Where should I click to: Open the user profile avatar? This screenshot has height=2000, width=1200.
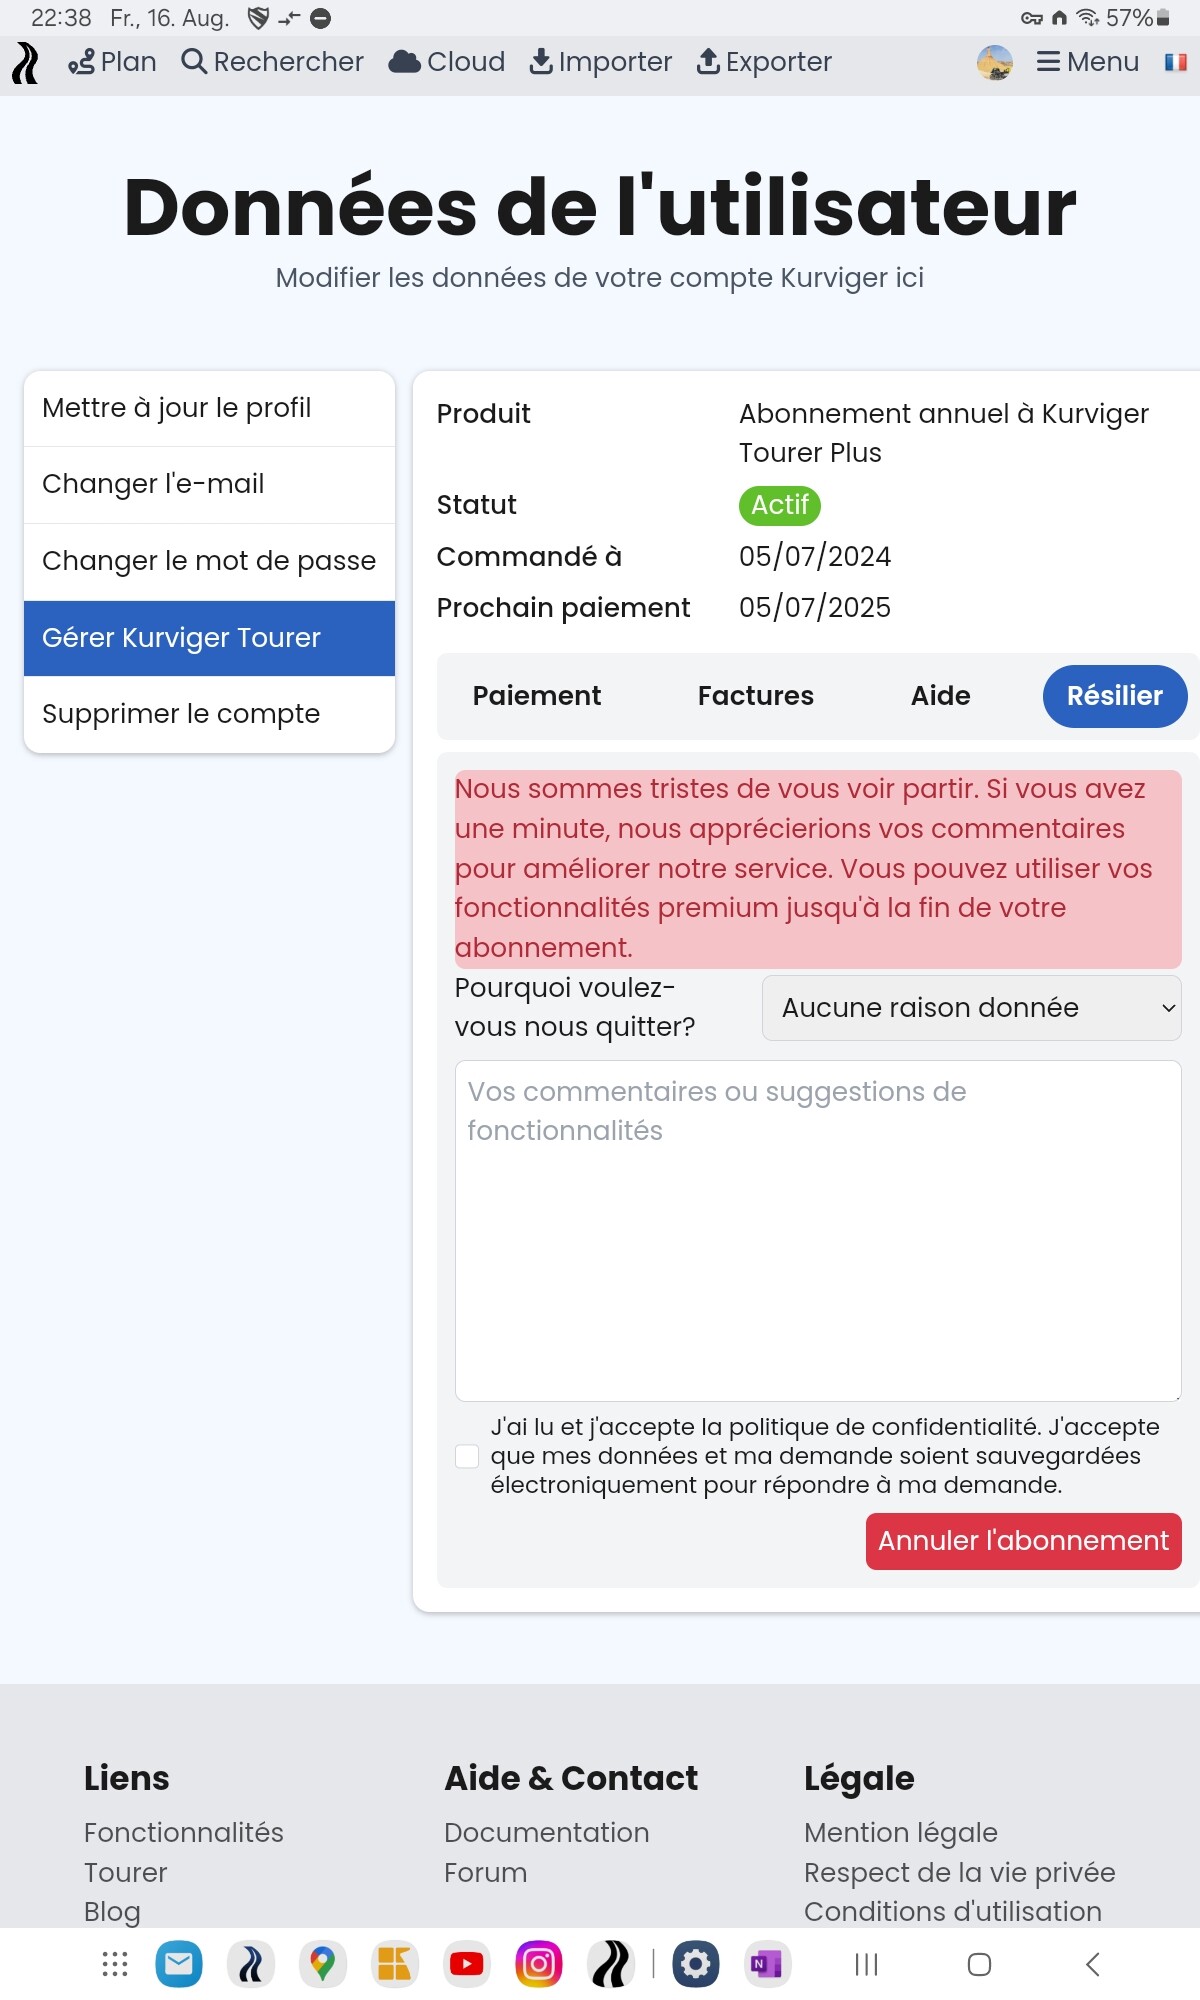pyautogui.click(x=995, y=62)
